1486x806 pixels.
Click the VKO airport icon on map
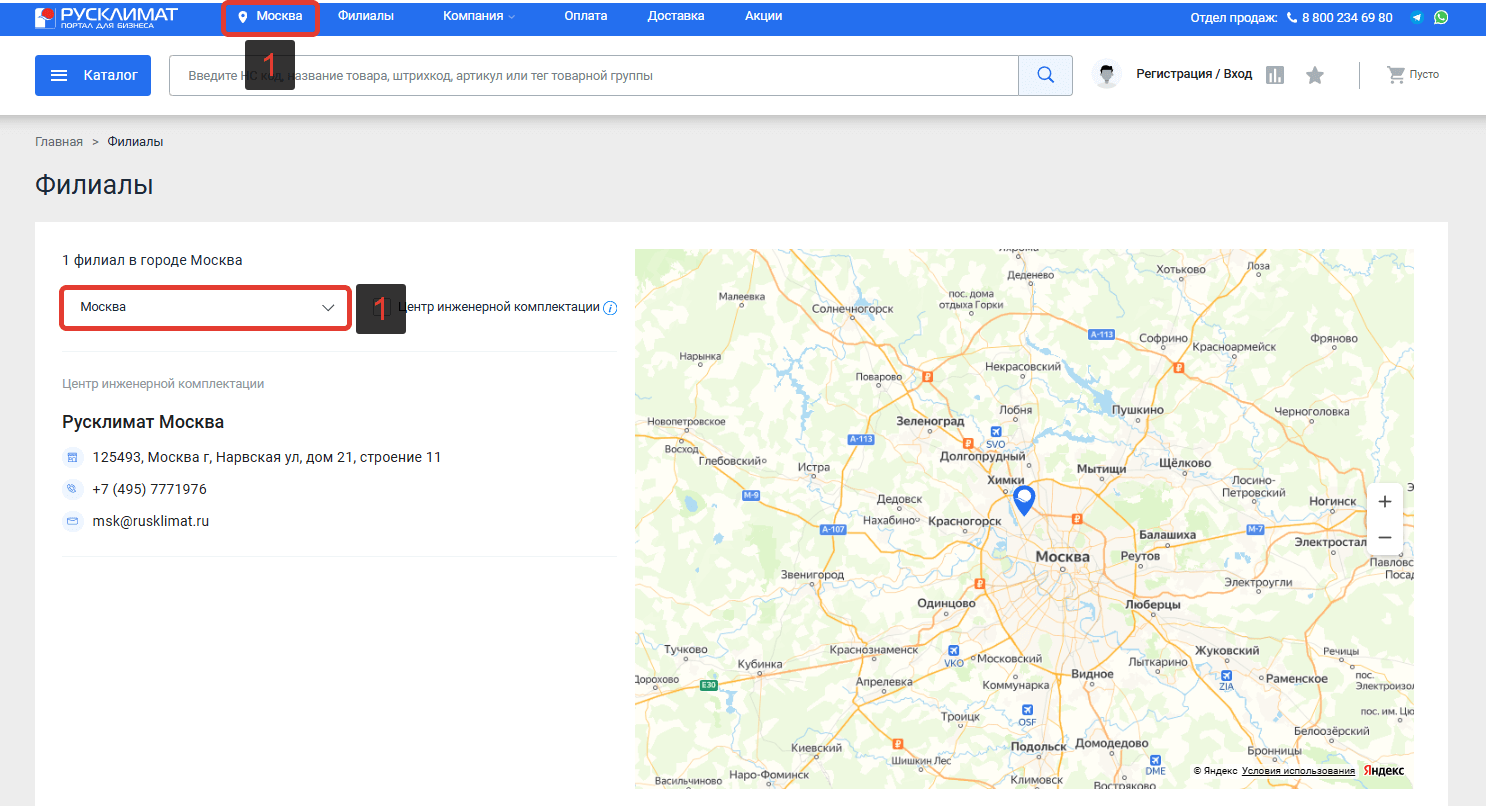[954, 650]
